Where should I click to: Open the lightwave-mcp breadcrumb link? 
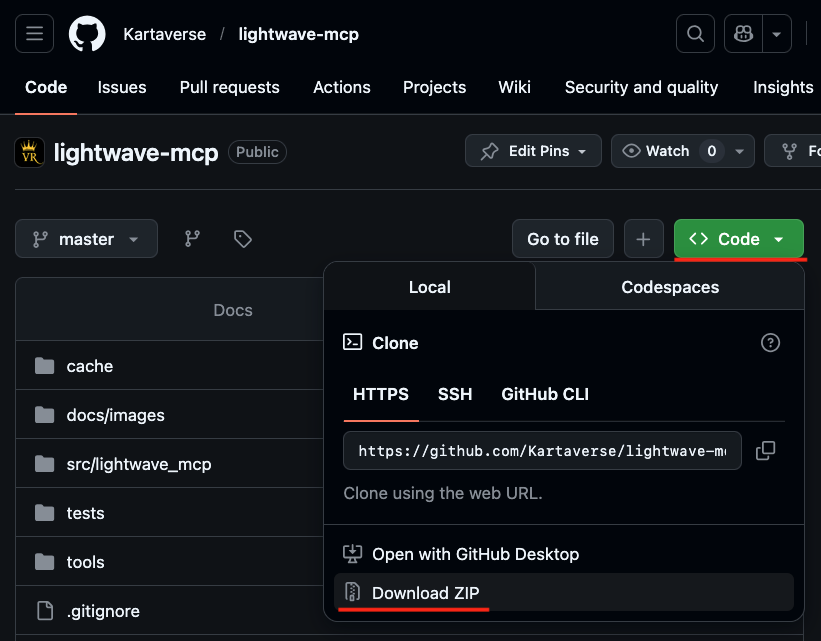point(298,35)
